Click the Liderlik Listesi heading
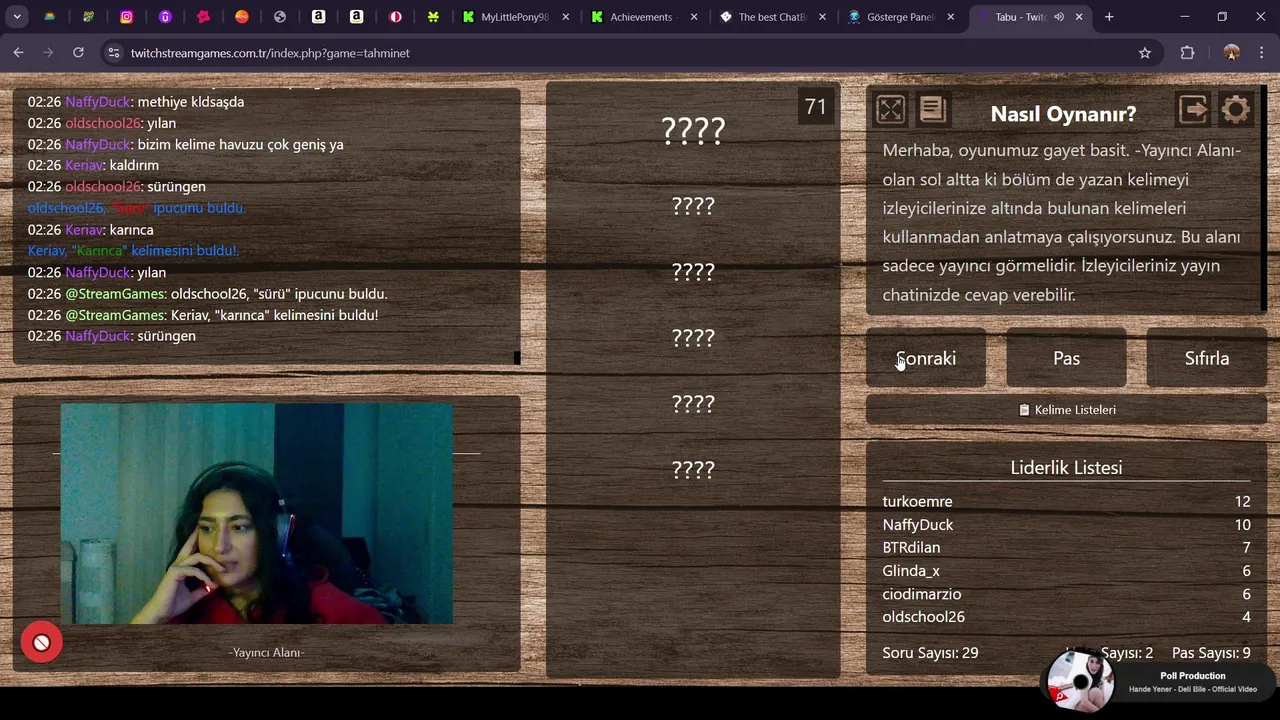 [x=1066, y=468]
